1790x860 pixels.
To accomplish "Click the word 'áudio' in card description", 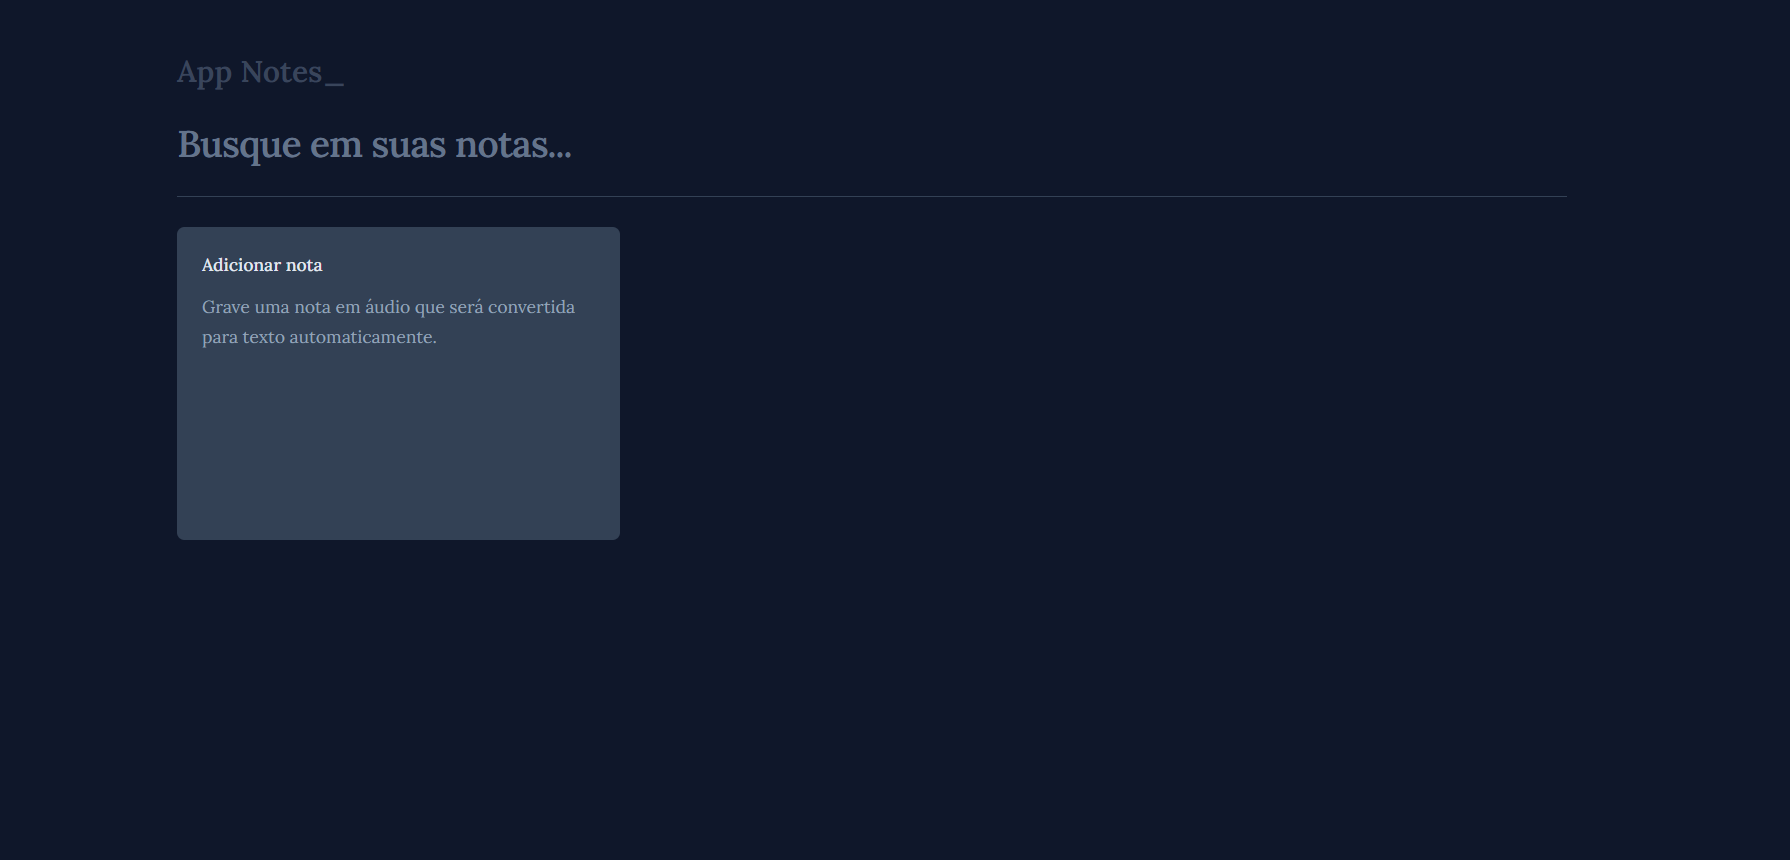I will [387, 307].
